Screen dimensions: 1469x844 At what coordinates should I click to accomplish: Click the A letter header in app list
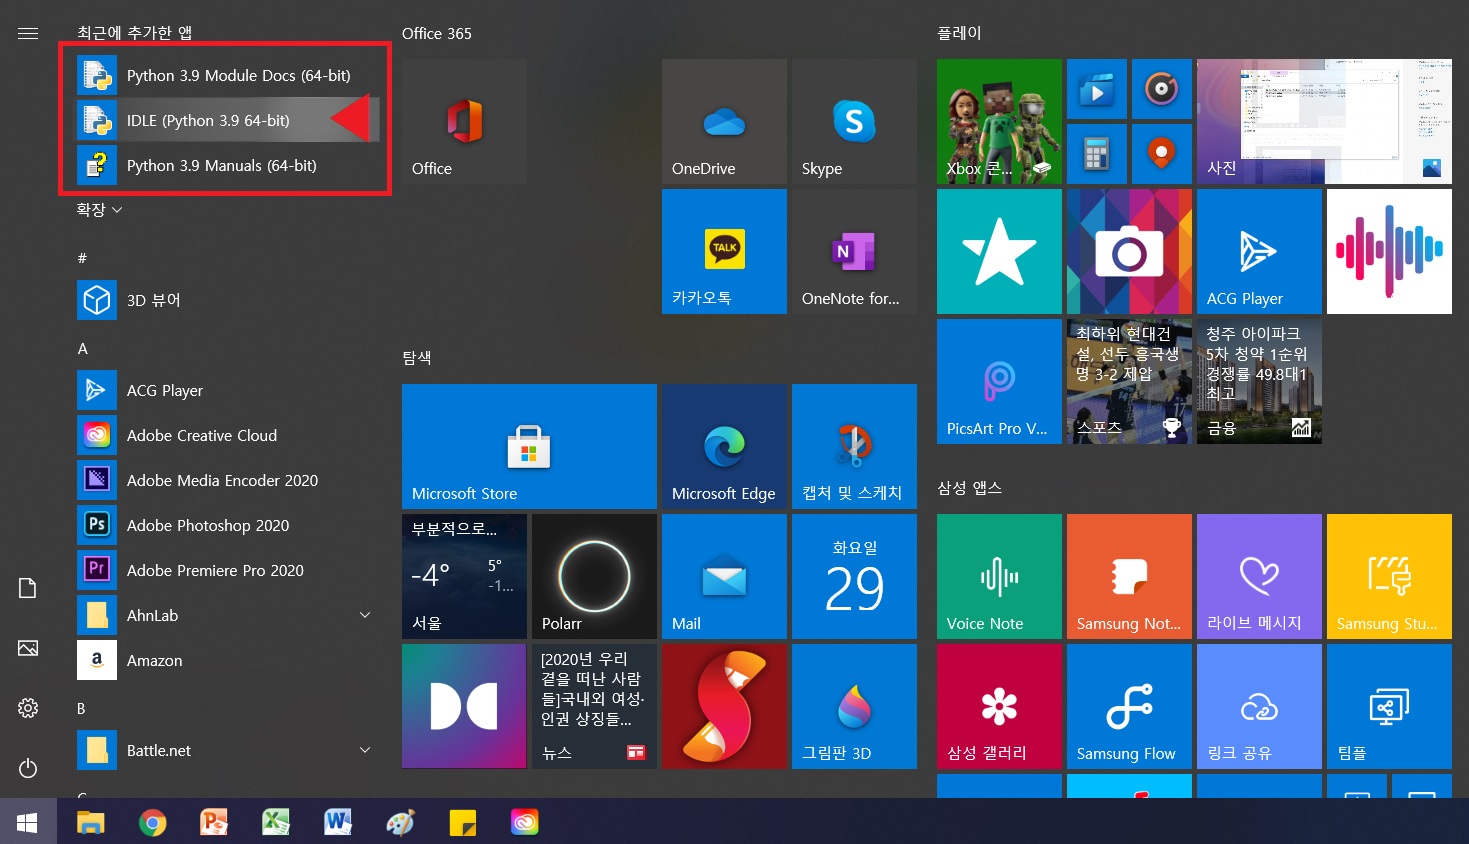click(83, 349)
